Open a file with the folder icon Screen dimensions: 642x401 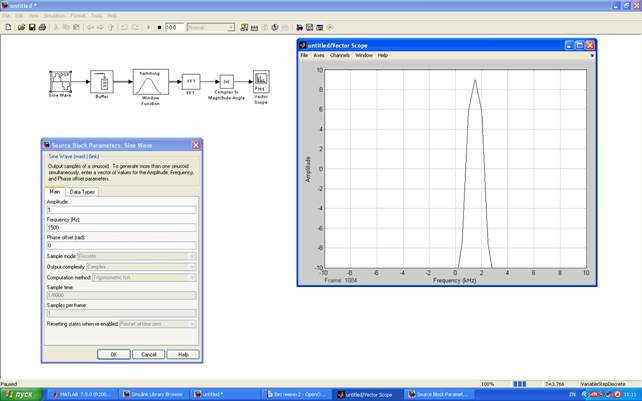click(21, 27)
